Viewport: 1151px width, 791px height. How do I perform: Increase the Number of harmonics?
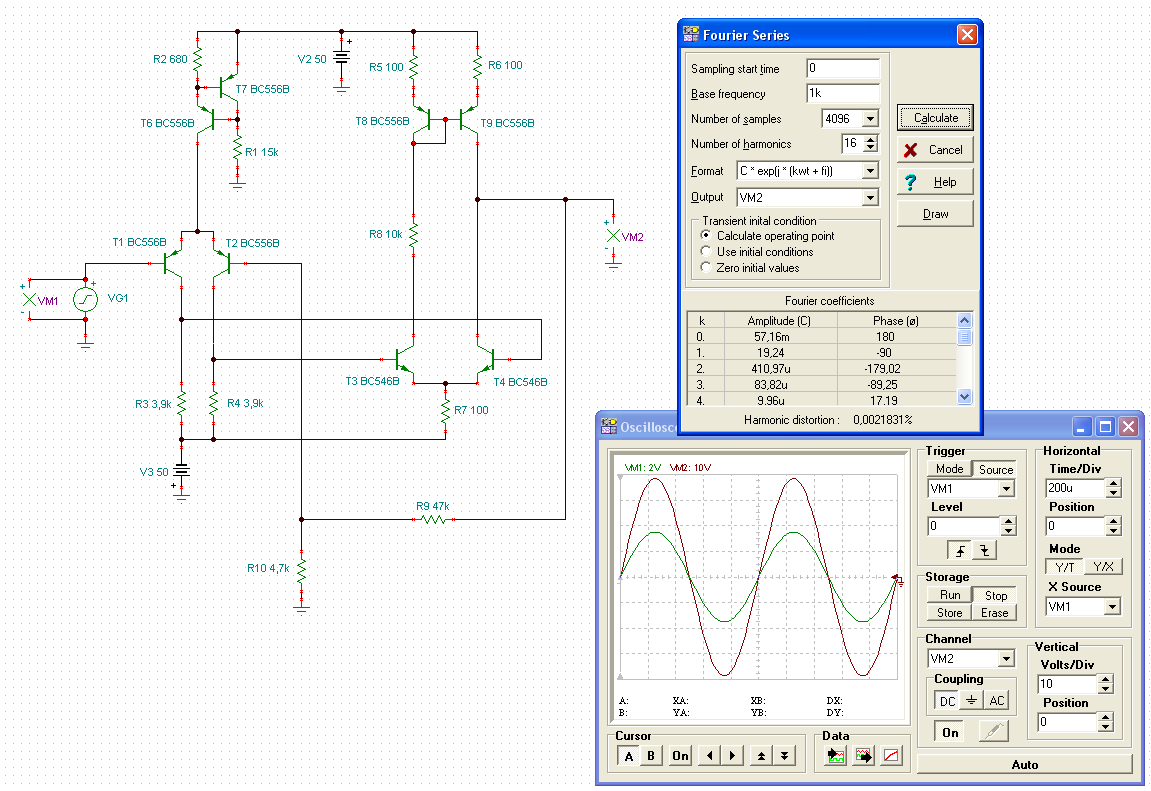[871, 139]
